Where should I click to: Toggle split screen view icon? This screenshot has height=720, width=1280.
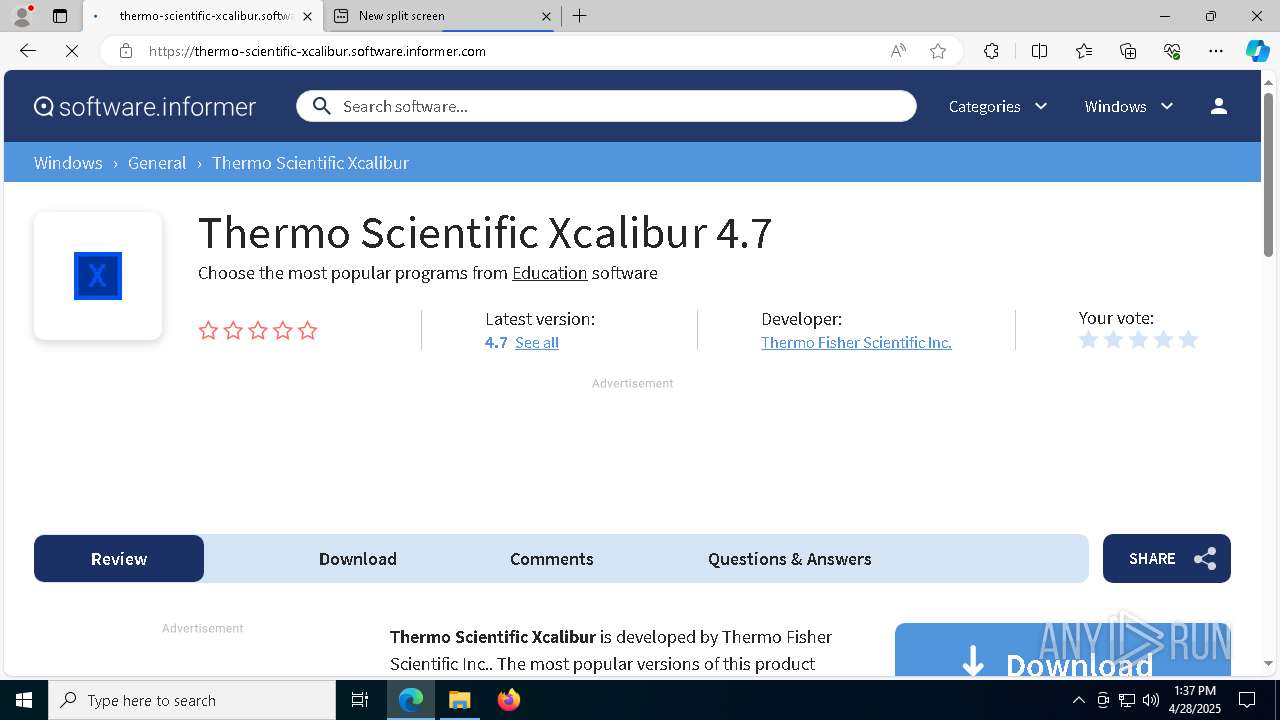pos(1039,51)
